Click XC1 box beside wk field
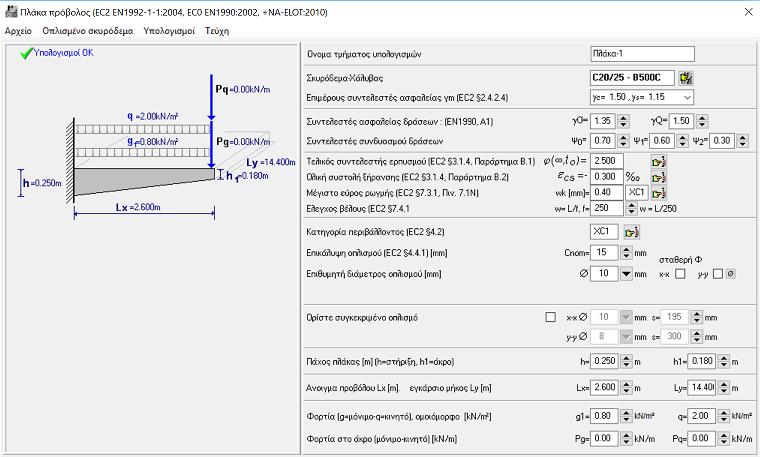The image size is (760, 457). tap(636, 192)
